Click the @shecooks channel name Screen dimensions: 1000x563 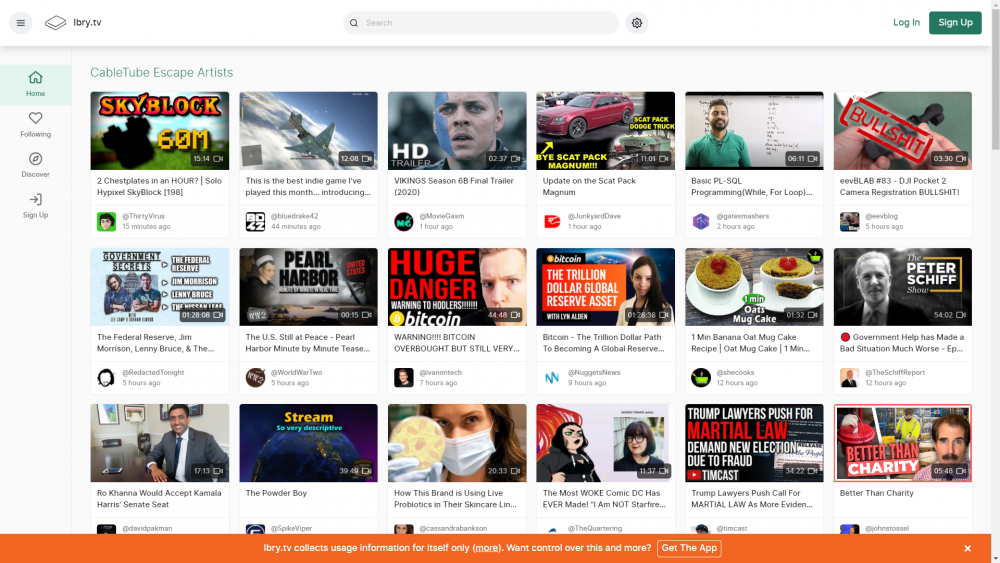click(x=735, y=372)
